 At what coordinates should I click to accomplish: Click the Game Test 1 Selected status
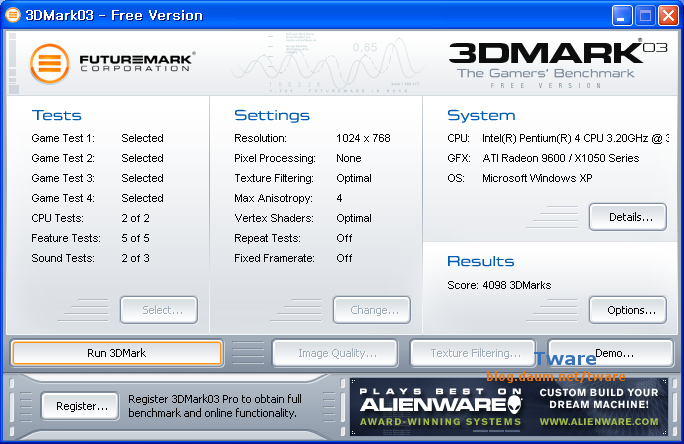[142, 138]
